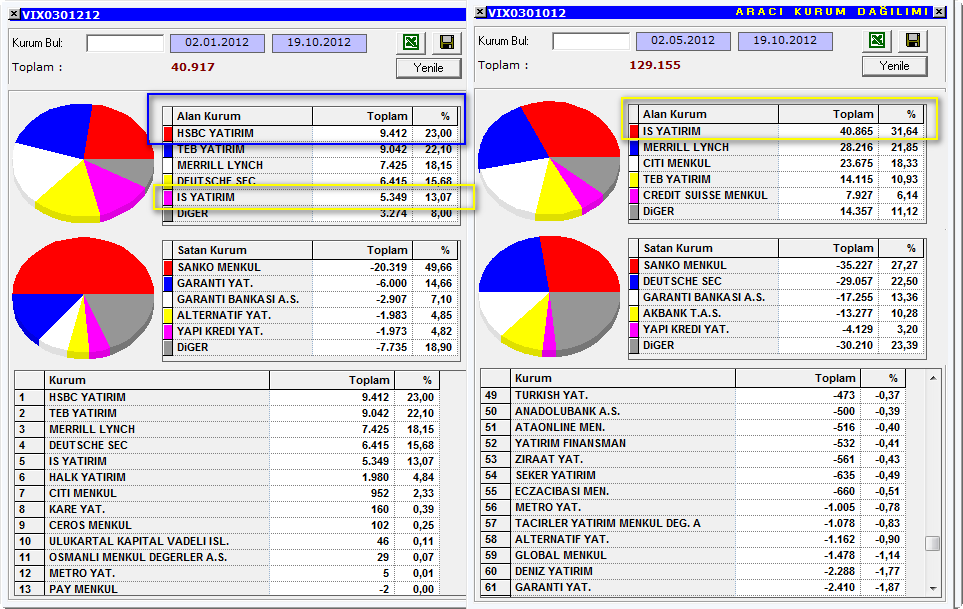Select row 60 DENIZ YATIRIM

[x=693, y=571]
